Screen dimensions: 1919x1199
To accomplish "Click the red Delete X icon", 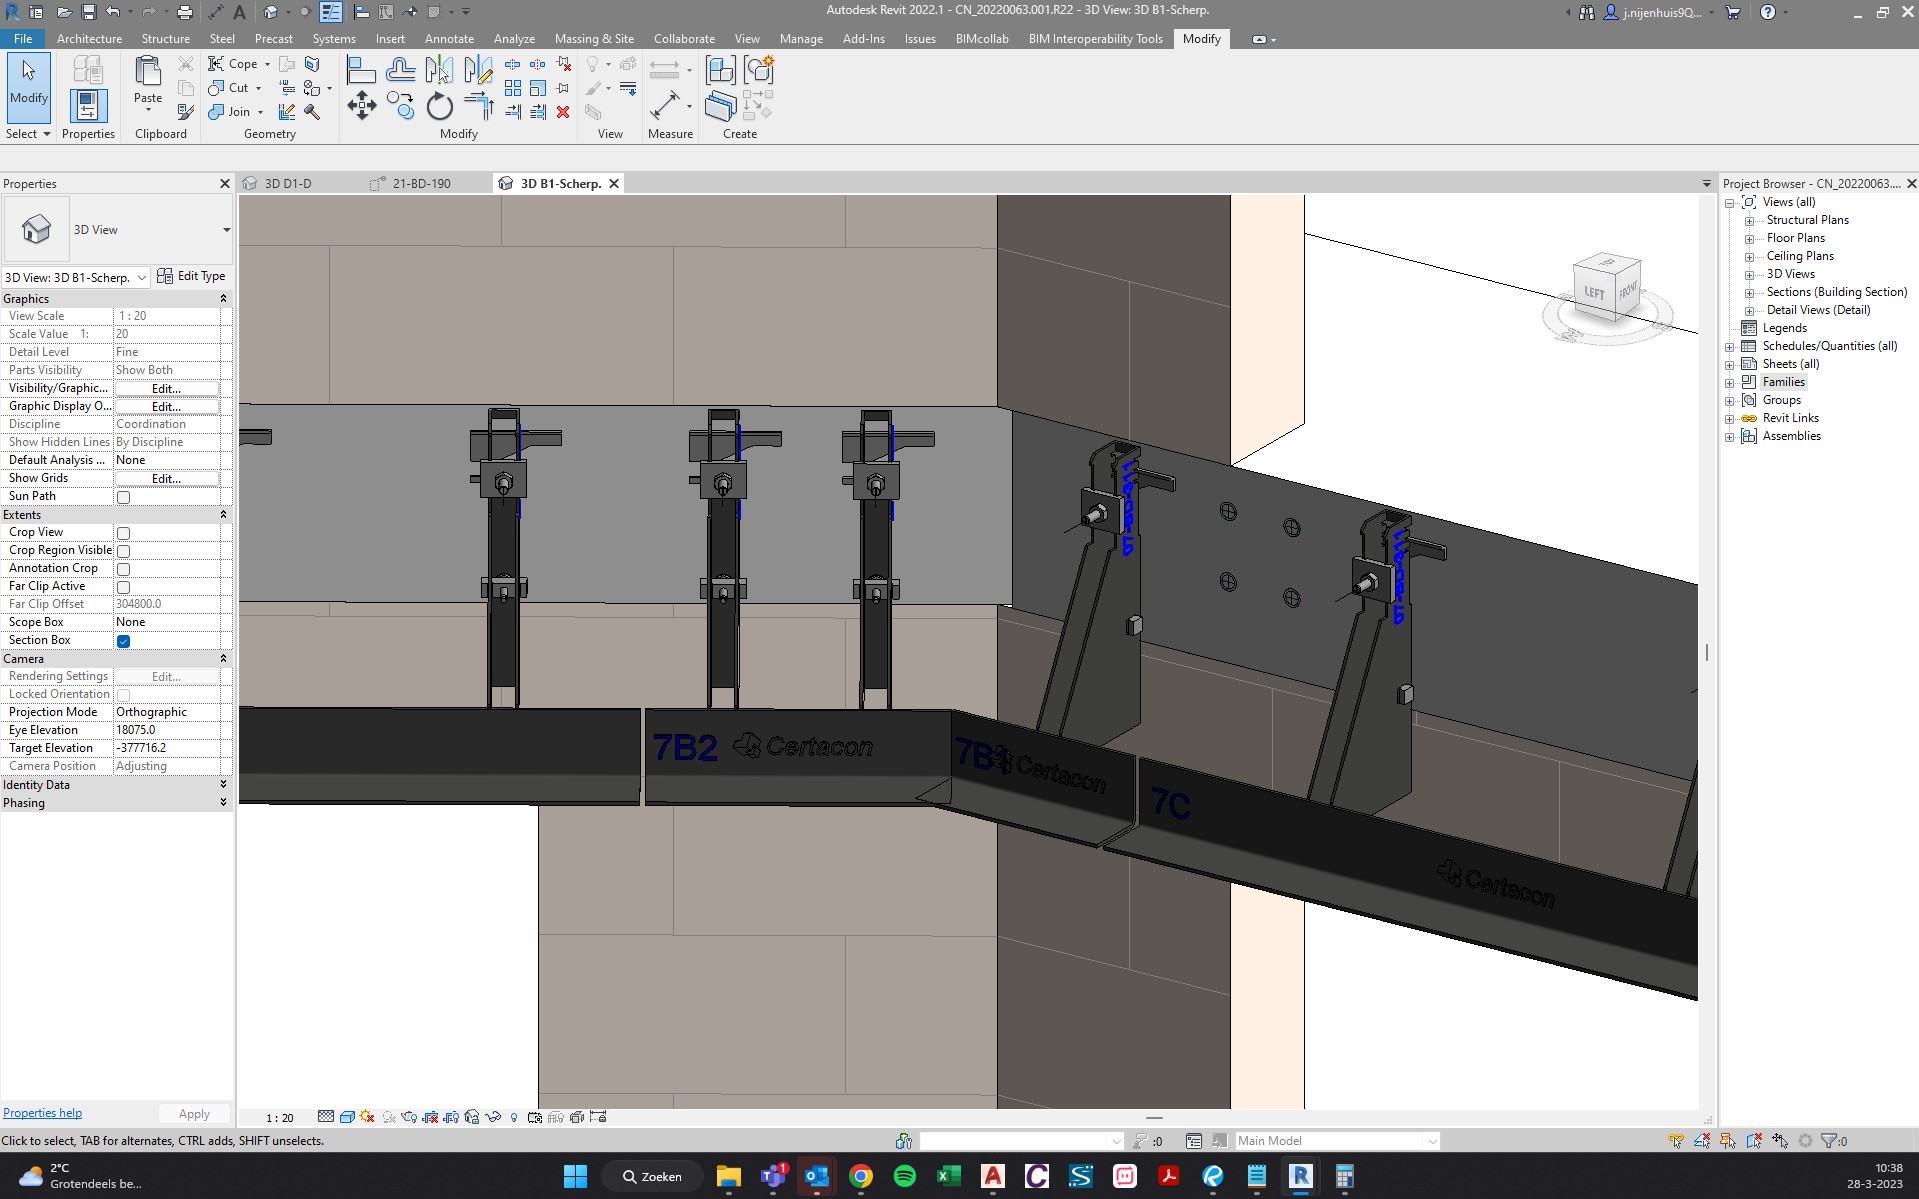I will tap(563, 112).
